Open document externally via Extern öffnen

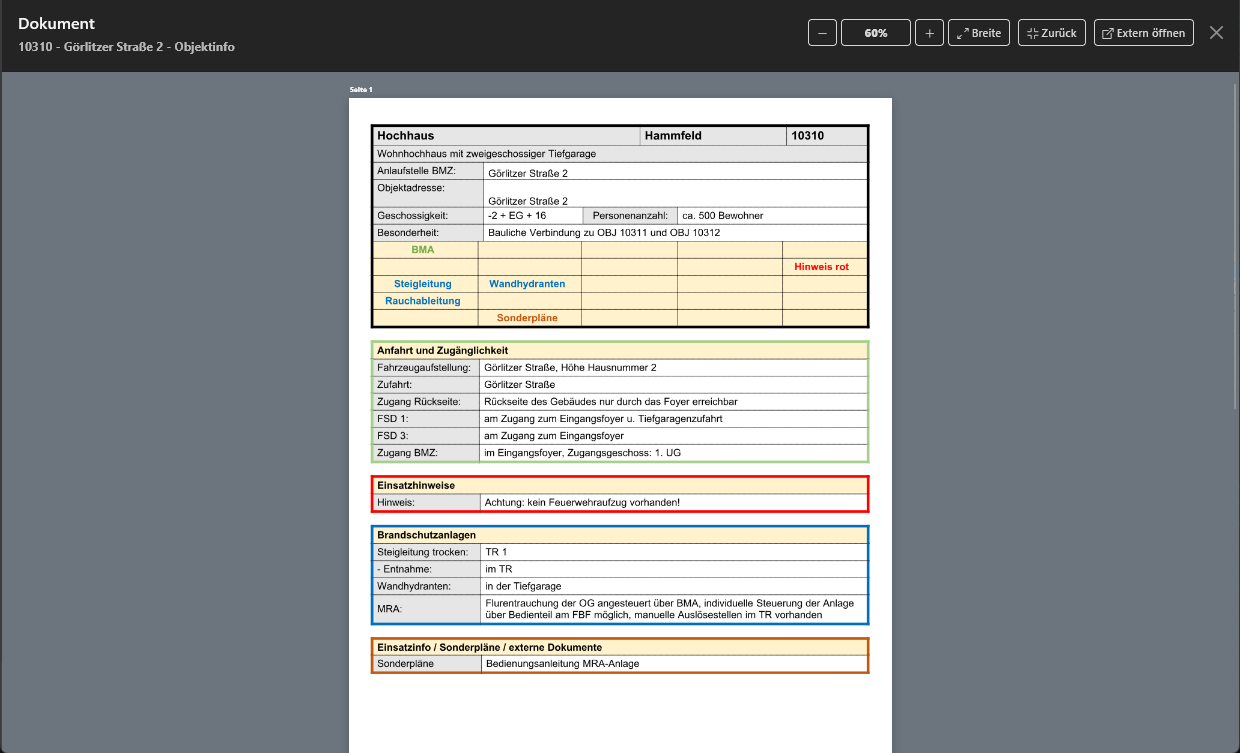(1144, 33)
